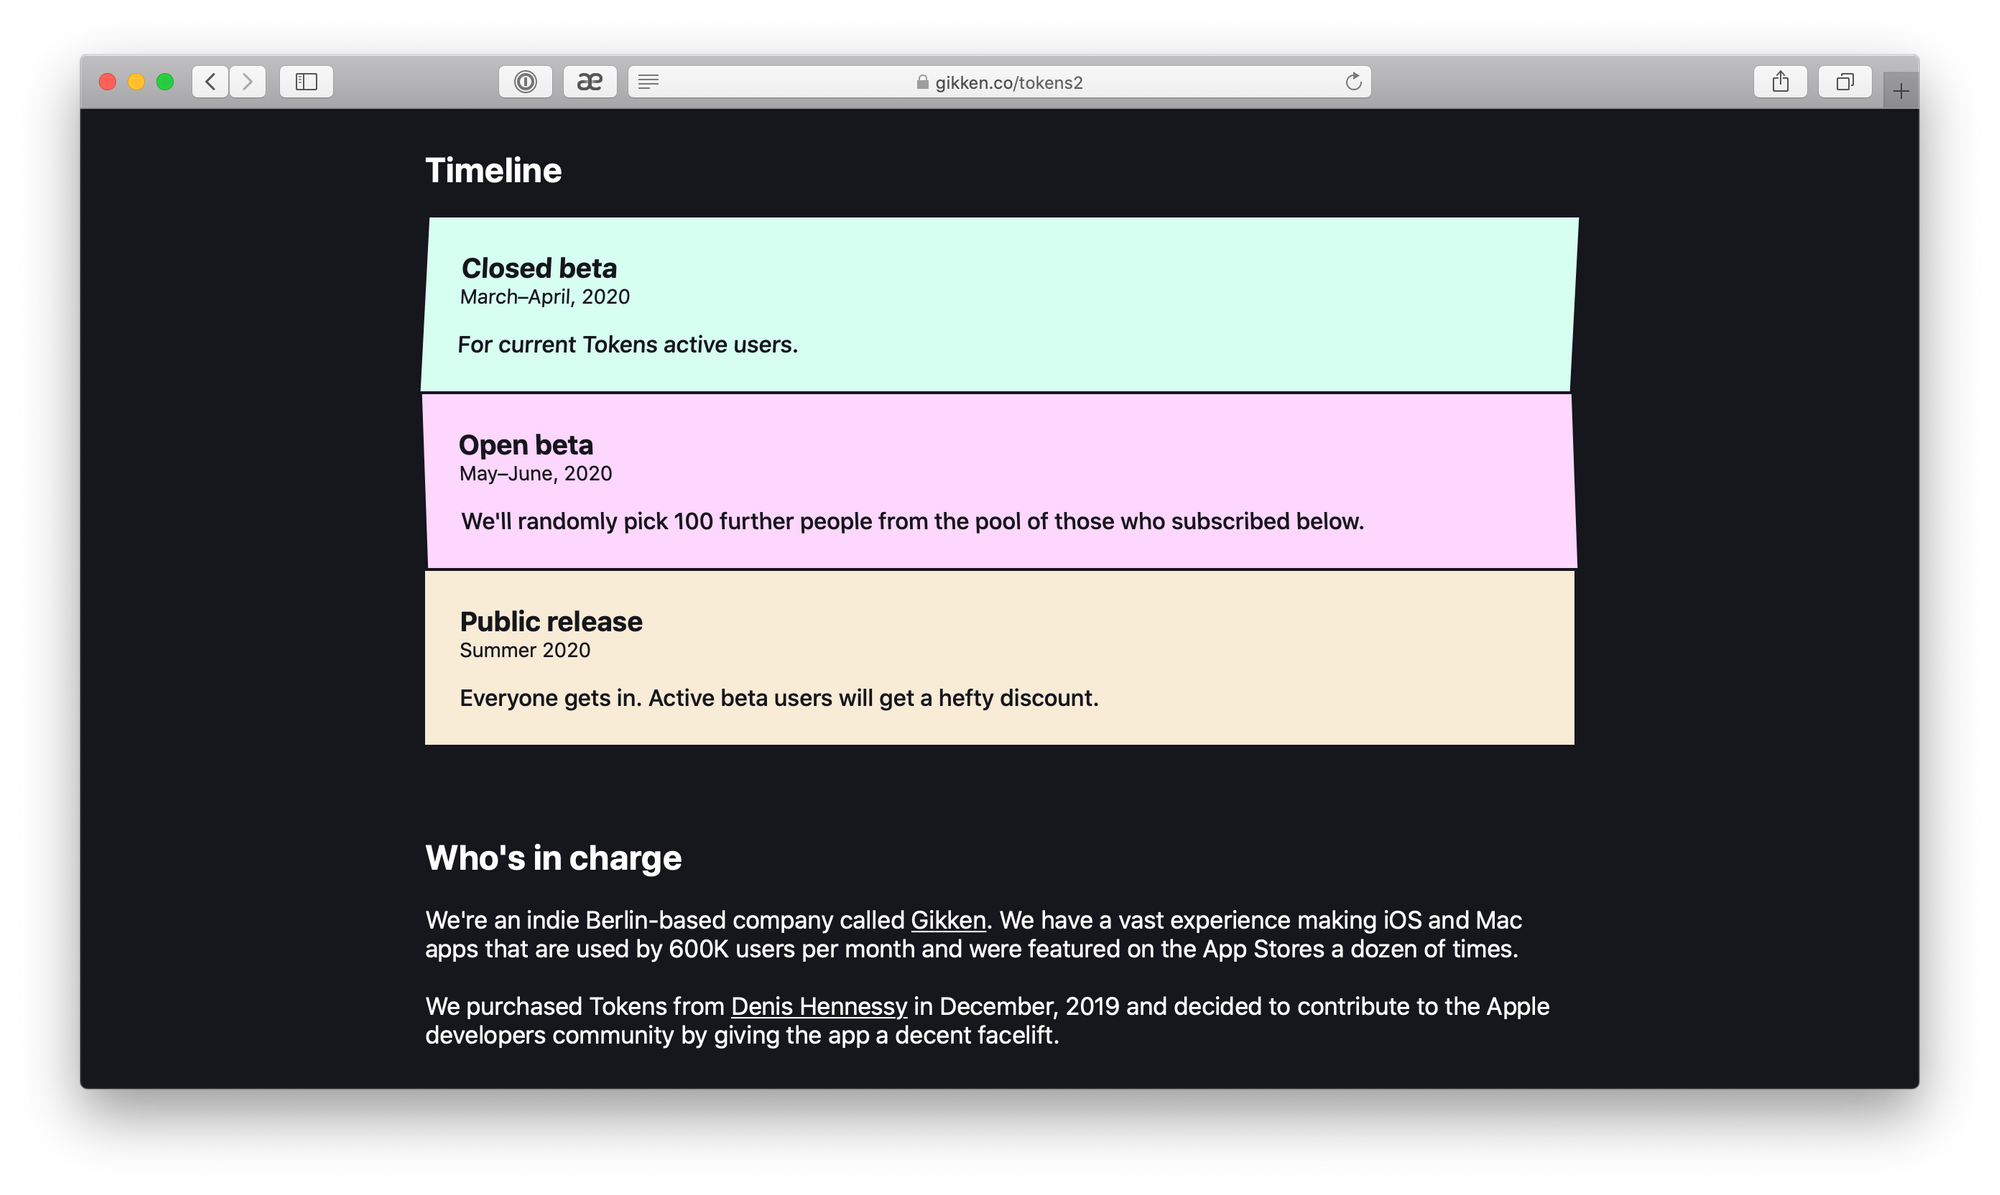
Task: Reload the page with the refresh icon
Action: click(1353, 82)
